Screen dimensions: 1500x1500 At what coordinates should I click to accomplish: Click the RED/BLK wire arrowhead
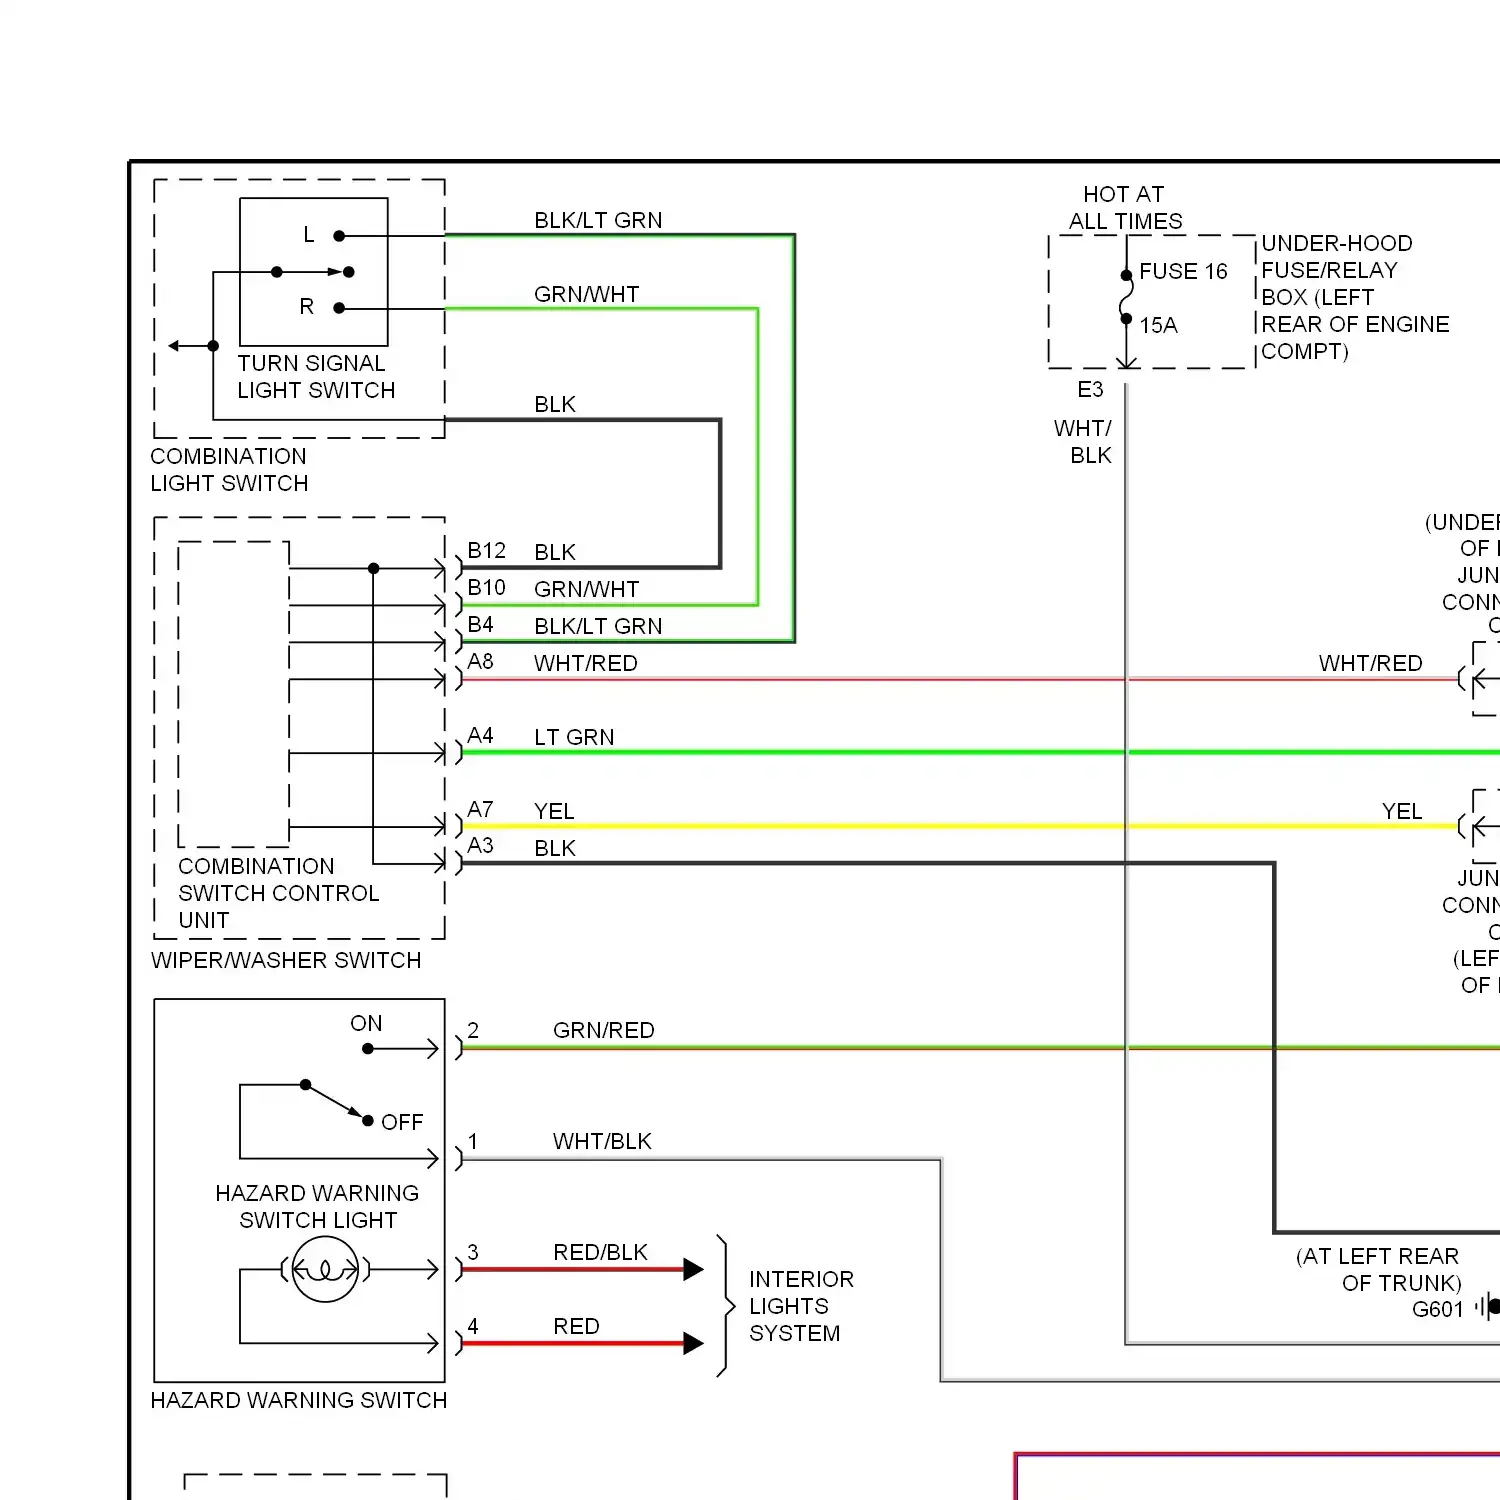click(693, 1270)
